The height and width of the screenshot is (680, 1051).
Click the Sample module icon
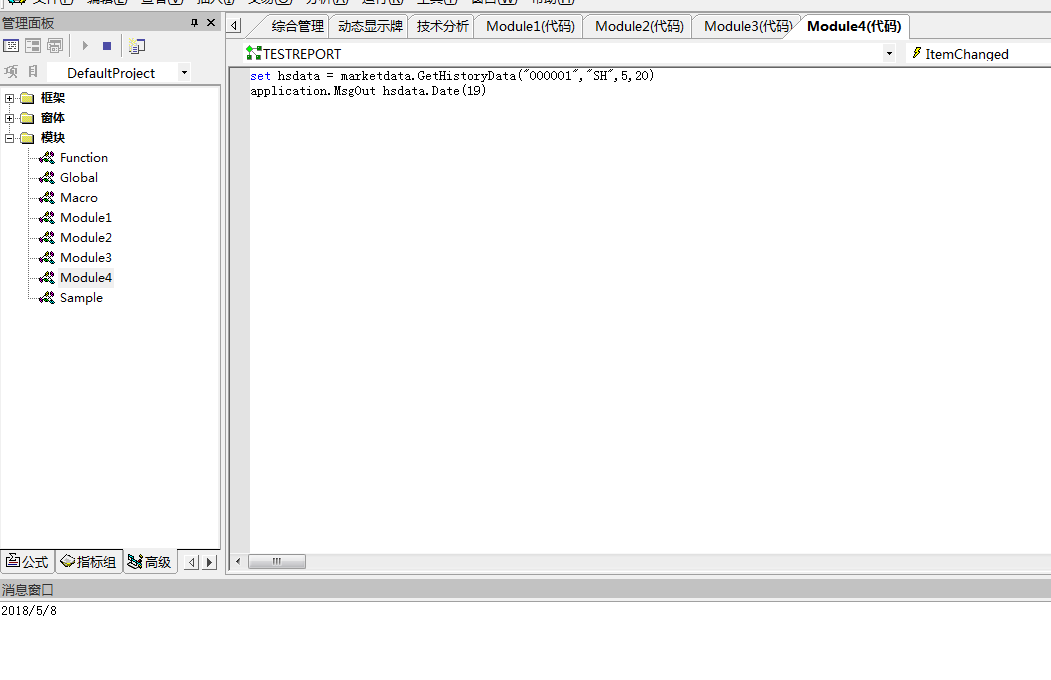47,297
